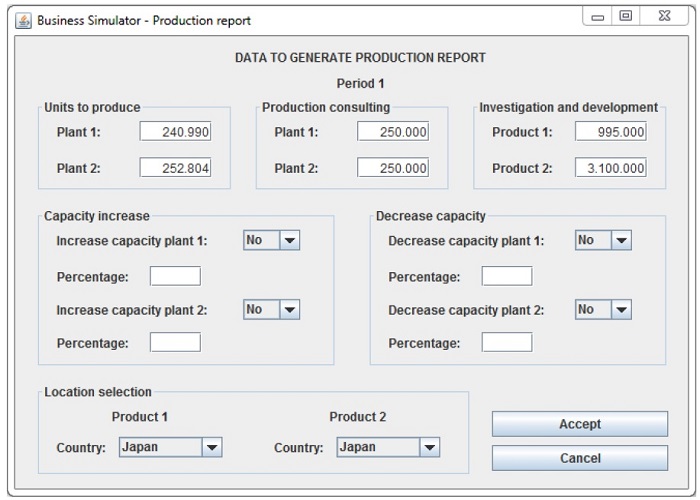Open Product 2 Country dropdown
Viewport: 700px width, 500px height.
coord(388,448)
